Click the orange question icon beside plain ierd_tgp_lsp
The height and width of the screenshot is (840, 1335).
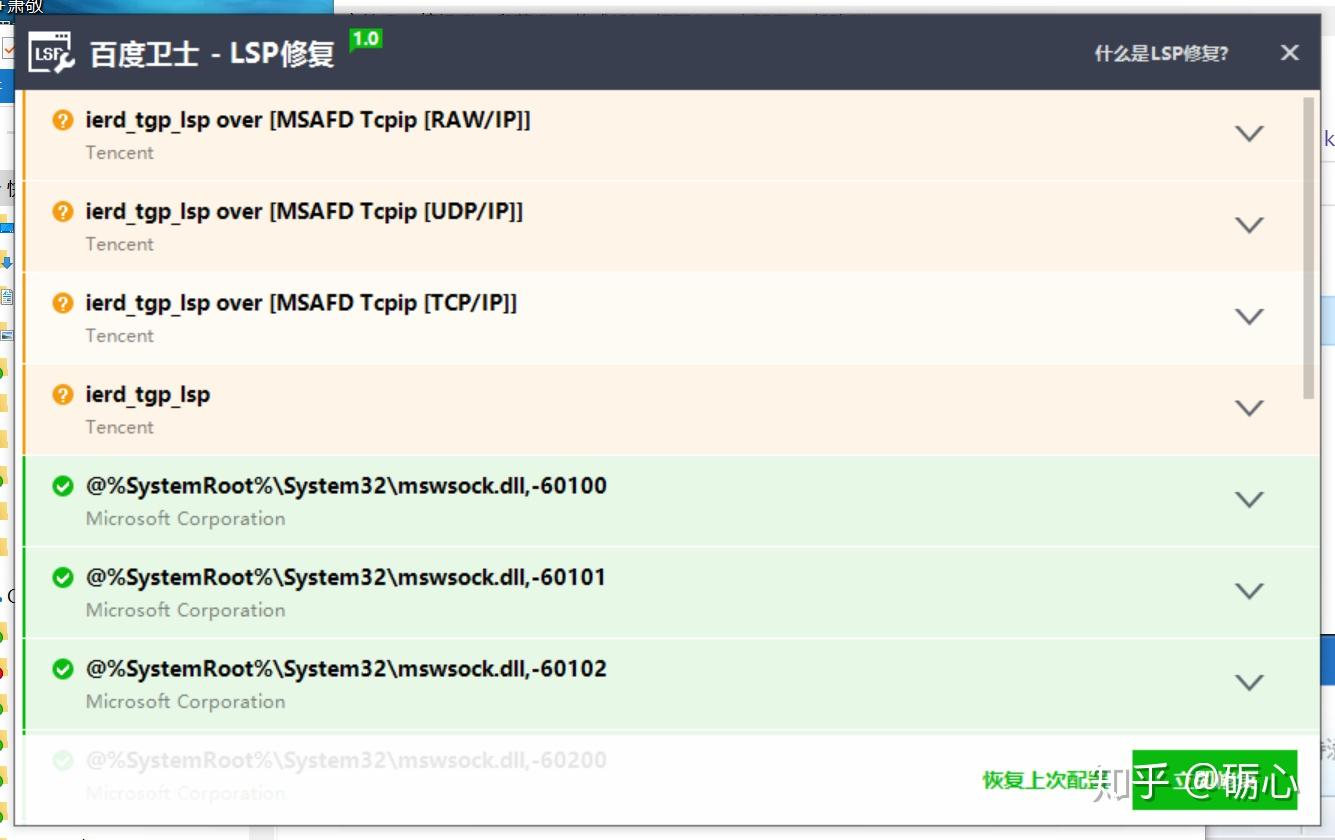(63, 395)
